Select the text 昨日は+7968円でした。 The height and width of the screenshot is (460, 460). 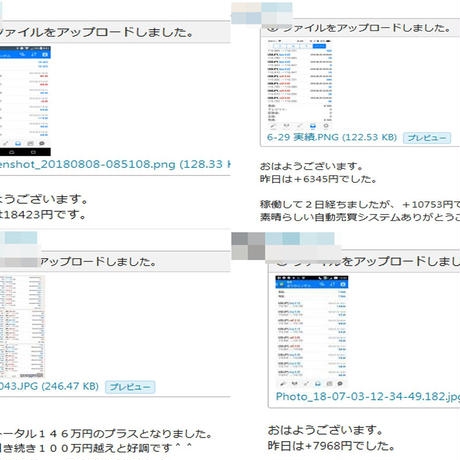click(x=331, y=446)
